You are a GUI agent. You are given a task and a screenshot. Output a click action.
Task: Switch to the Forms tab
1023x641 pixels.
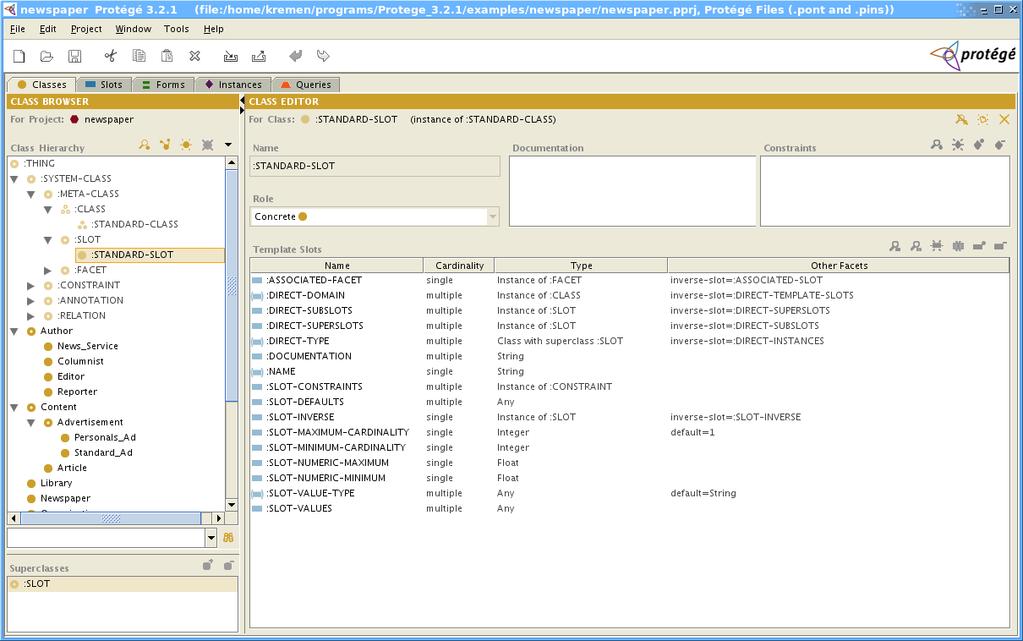[164, 84]
